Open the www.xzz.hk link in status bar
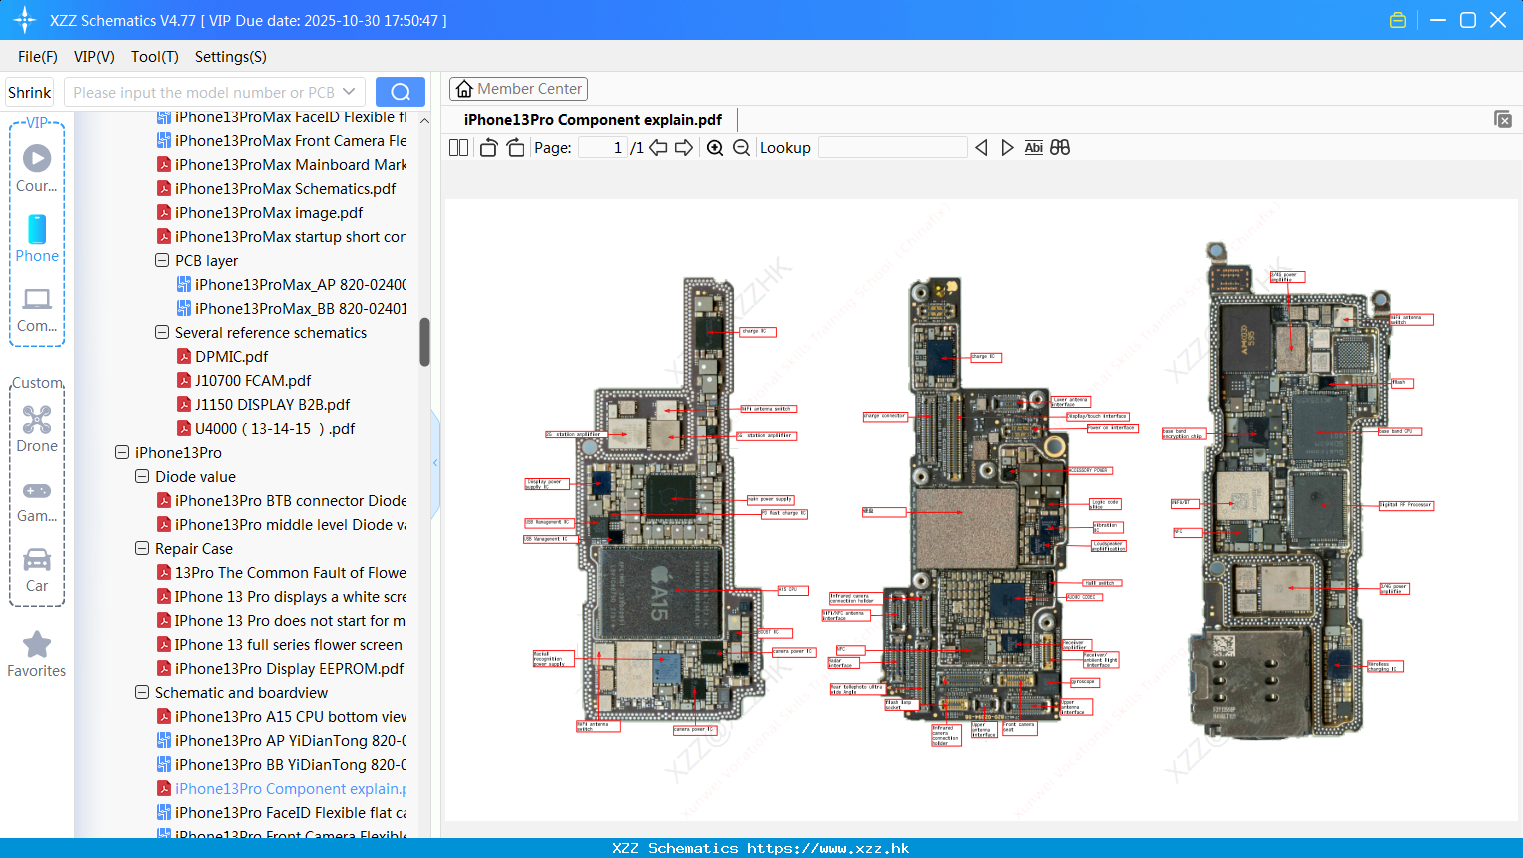Screen dimensions: 1523x858 [828, 848]
